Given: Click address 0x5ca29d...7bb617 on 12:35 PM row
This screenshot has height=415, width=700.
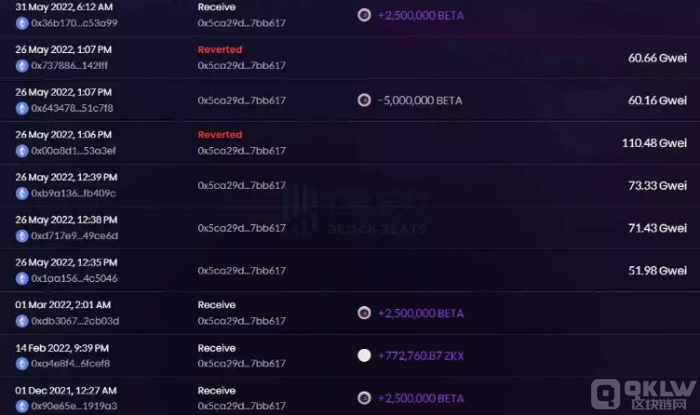Looking at the screenshot, I should (242, 271).
